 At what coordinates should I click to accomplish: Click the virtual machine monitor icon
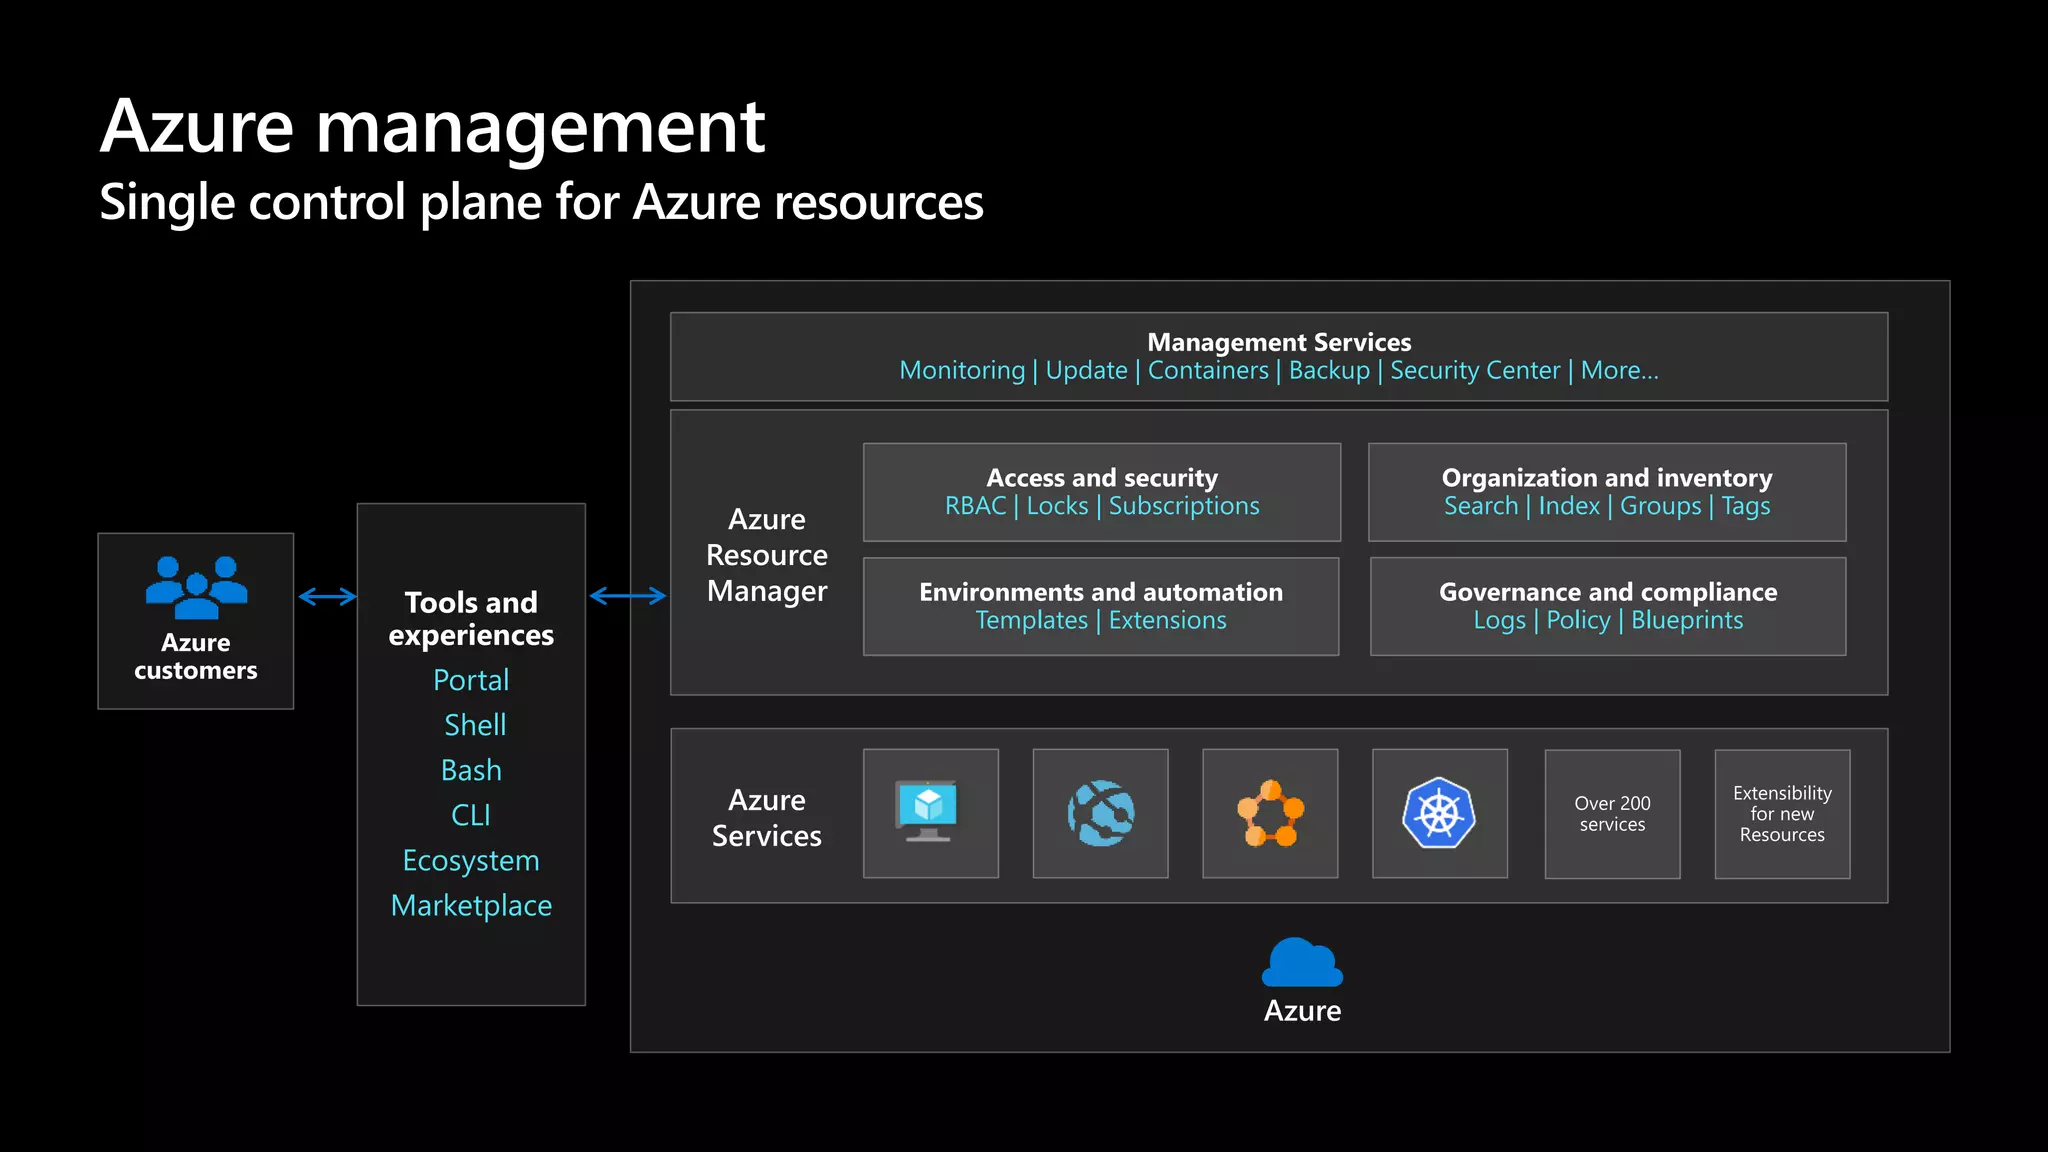pyautogui.click(x=929, y=812)
